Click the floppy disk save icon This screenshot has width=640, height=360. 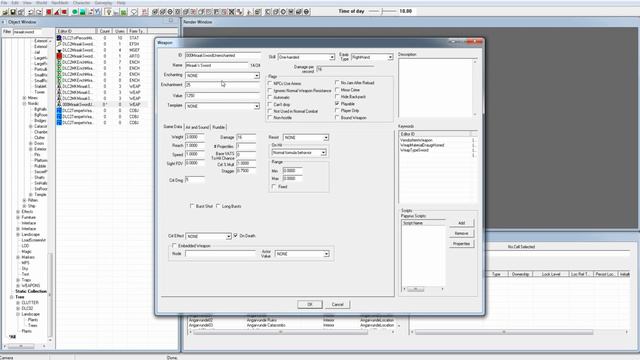click(13, 12)
